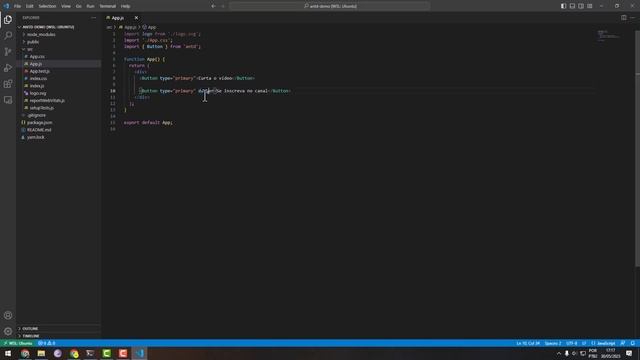Viewport: 640px width, 360px height.
Task: Open the Accounts icon in activity bar
Action: coord(8,315)
